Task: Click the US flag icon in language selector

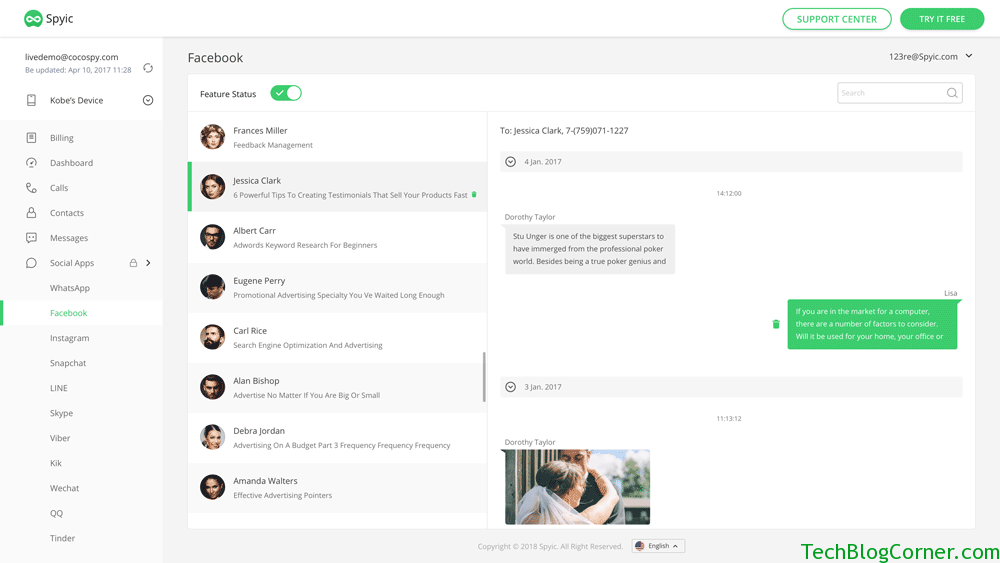Action: (x=640, y=546)
